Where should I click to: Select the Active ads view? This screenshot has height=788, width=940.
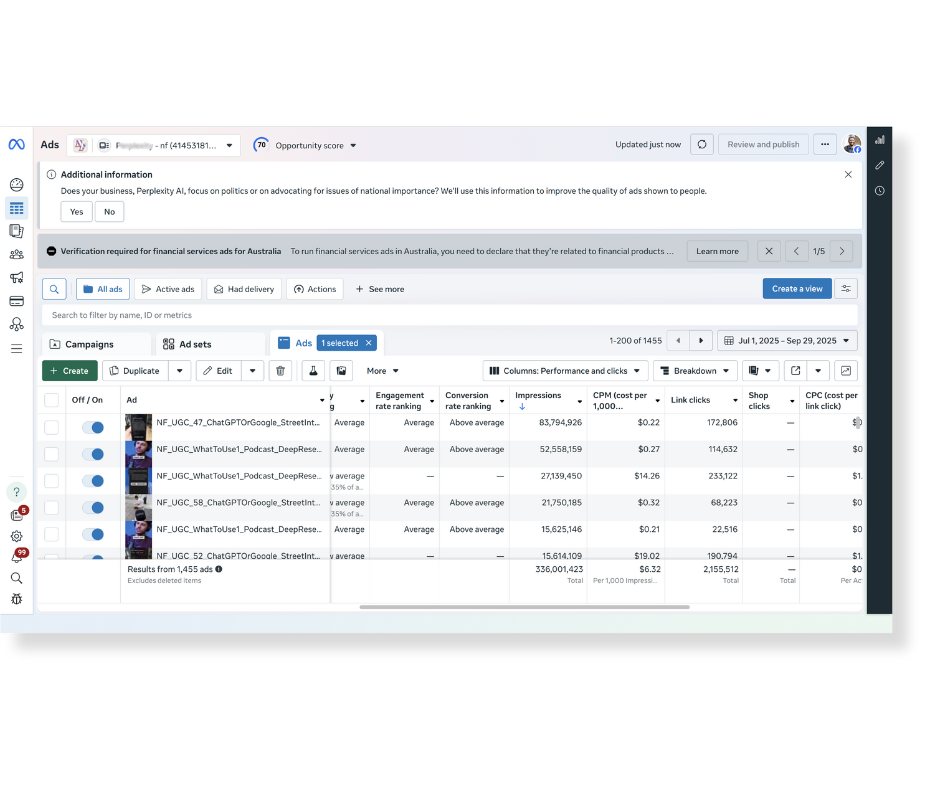[x=168, y=289]
